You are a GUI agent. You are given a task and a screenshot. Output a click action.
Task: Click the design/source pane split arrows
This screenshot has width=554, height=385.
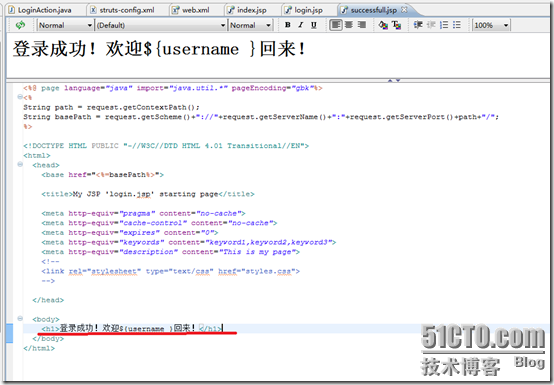pos(394,80)
